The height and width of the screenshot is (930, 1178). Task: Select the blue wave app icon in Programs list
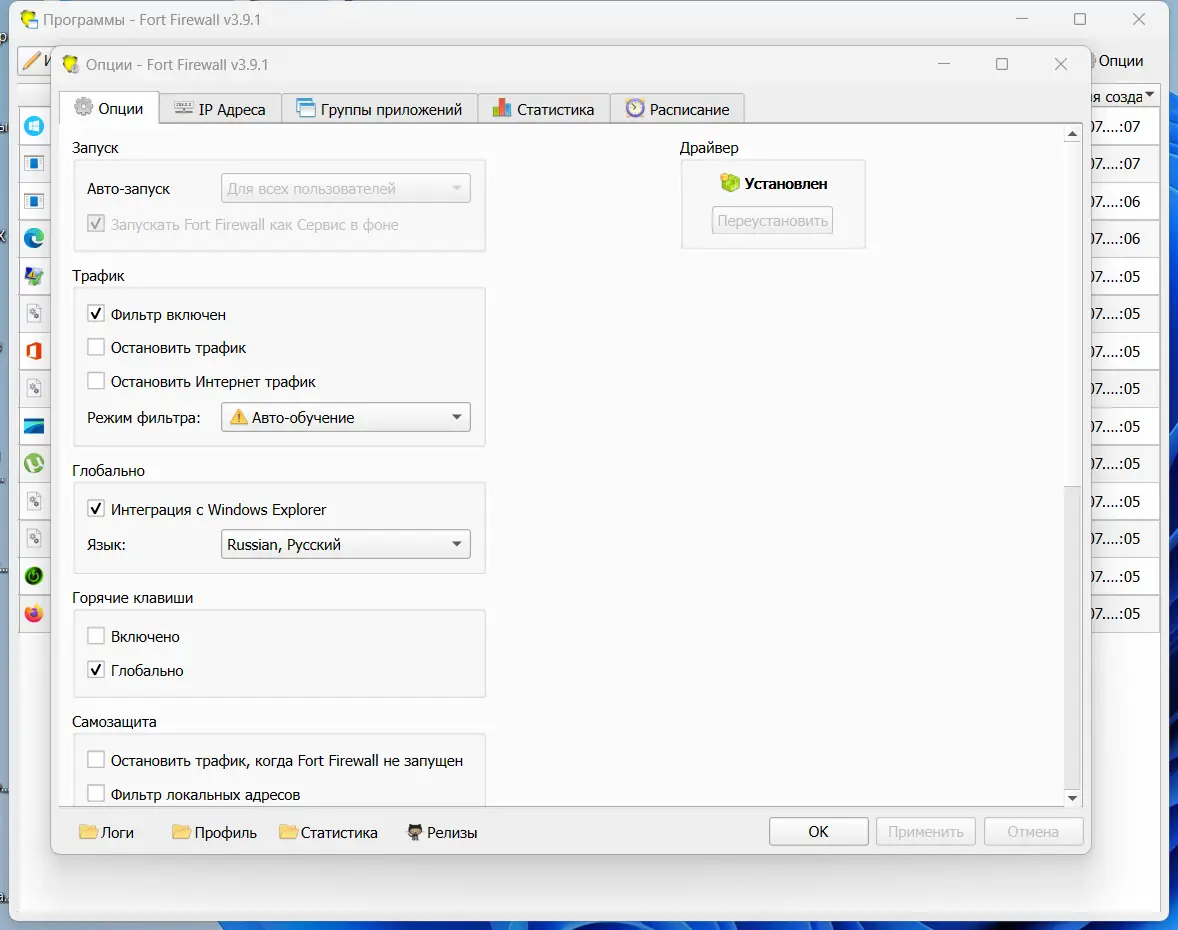point(34,426)
